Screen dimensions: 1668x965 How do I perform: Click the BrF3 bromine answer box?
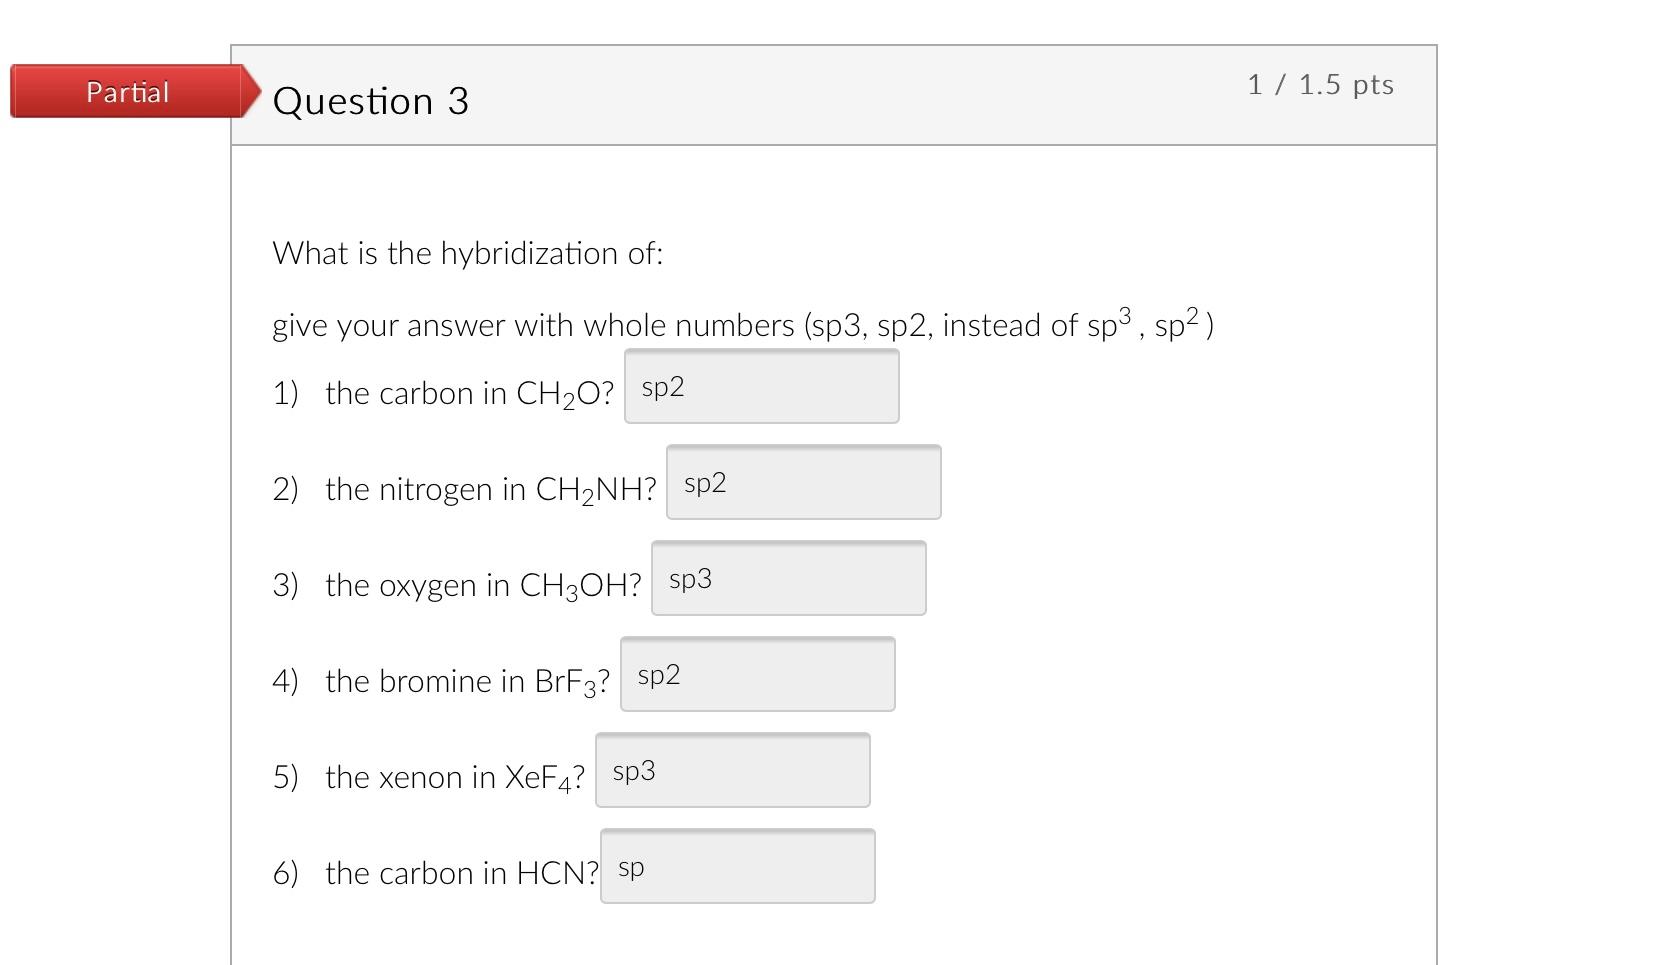[757, 674]
